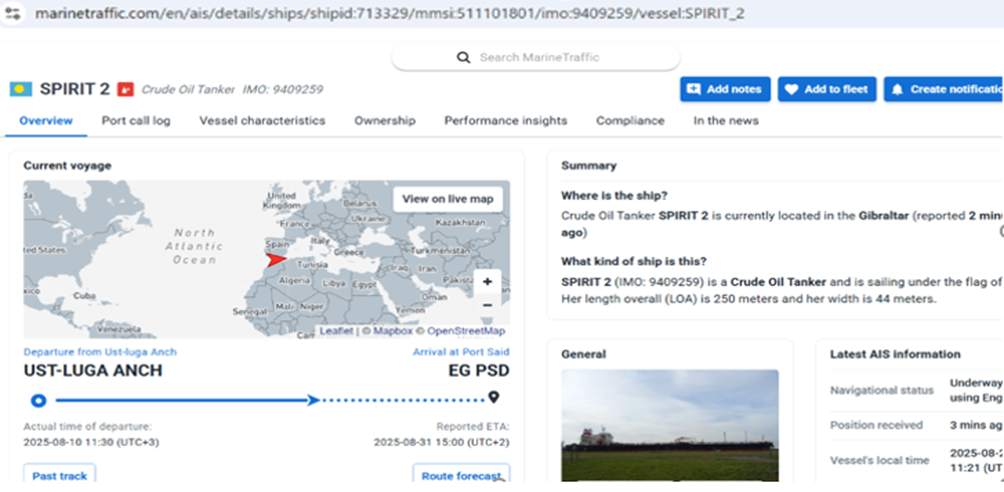Click the Add notes button
Viewport: 1004px width, 492px height.
(725, 89)
